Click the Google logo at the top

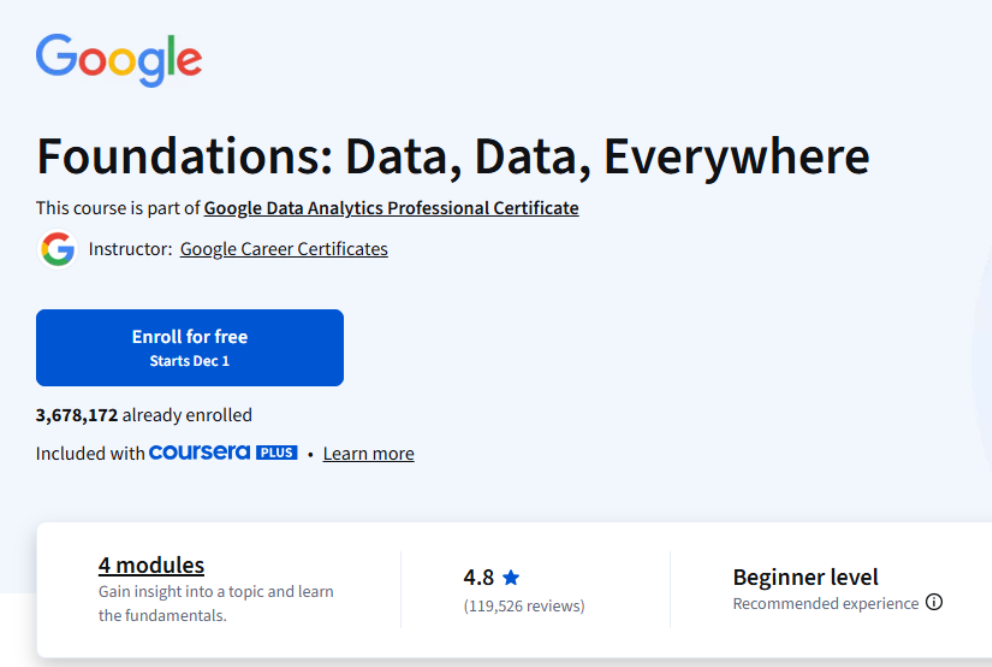click(x=118, y=60)
